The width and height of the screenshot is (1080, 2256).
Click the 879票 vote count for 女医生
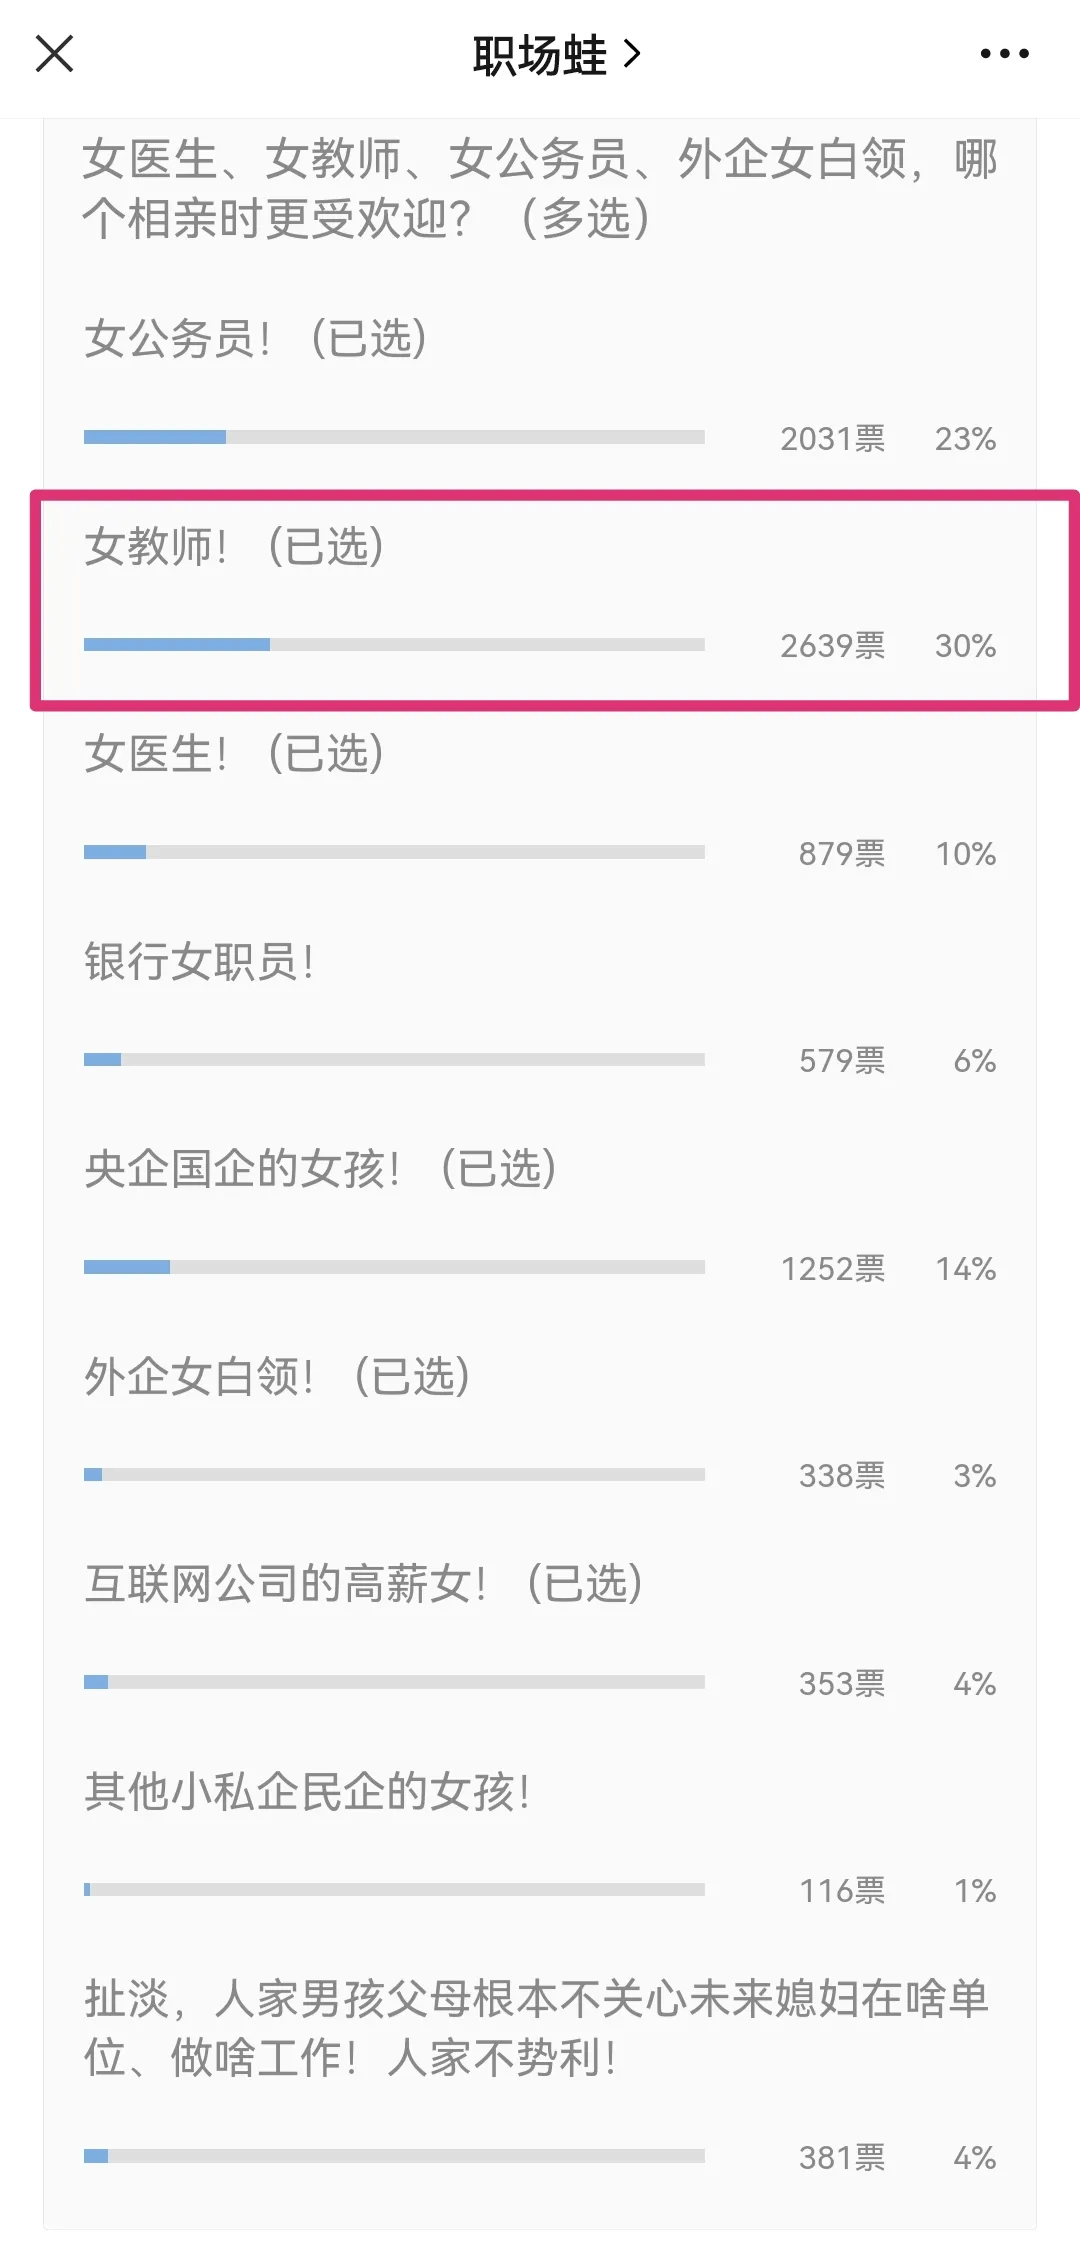(x=841, y=854)
